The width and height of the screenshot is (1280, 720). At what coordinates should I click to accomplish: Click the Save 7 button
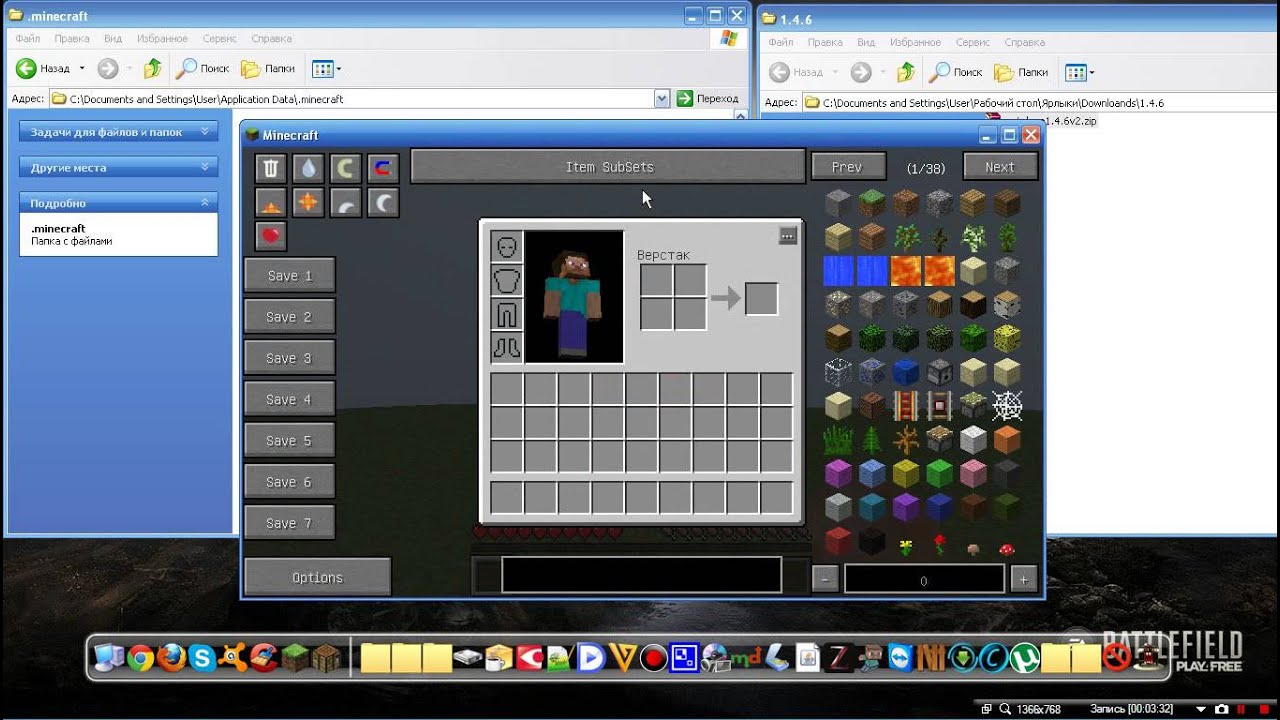click(x=289, y=523)
